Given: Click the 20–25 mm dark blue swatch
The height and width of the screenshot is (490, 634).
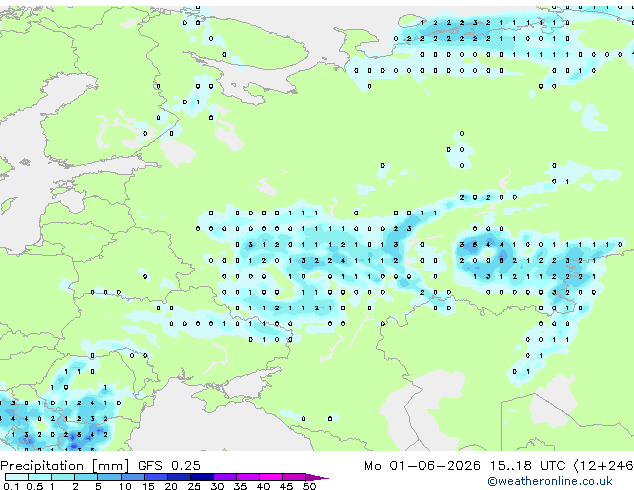Looking at the screenshot, I should point(179,477).
